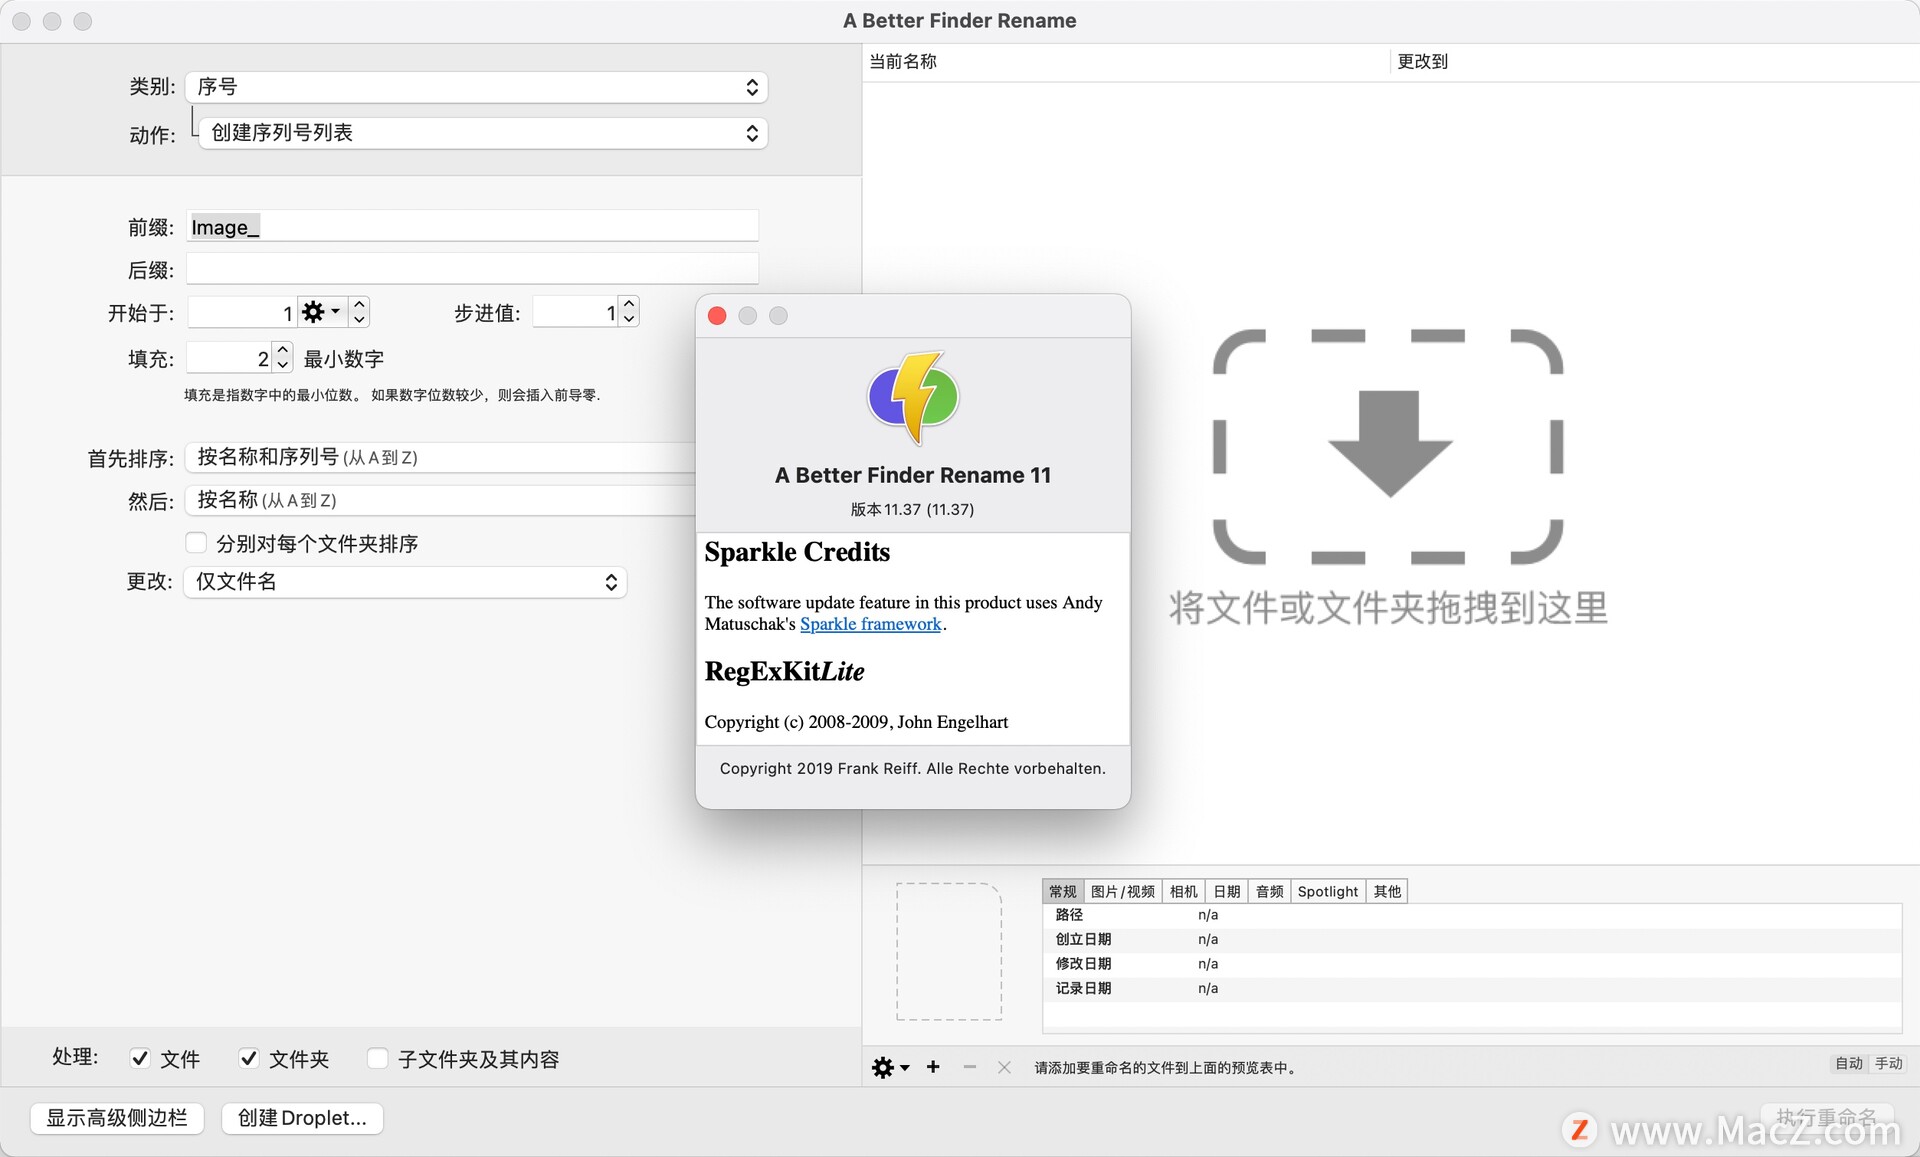Click the RegExKitLite heading in credits
1920x1157 pixels.
pyautogui.click(x=784, y=671)
